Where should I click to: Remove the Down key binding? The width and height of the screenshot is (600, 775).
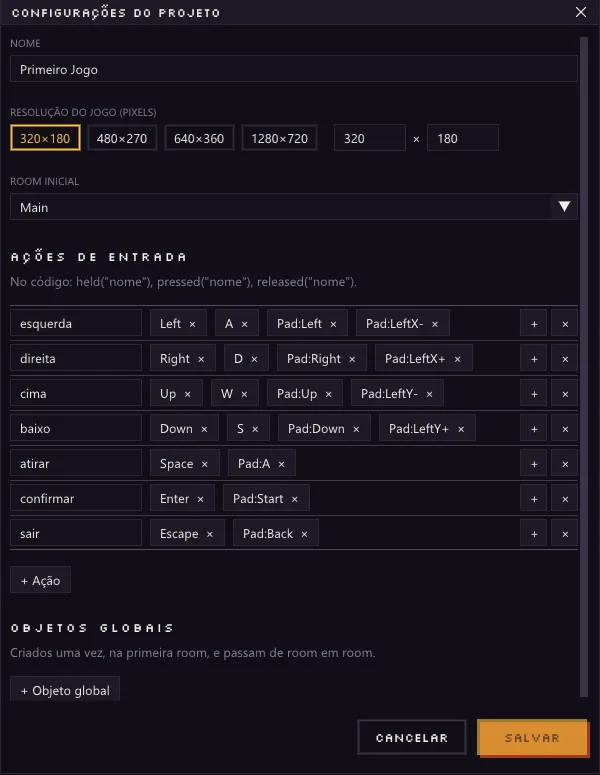click(204, 430)
